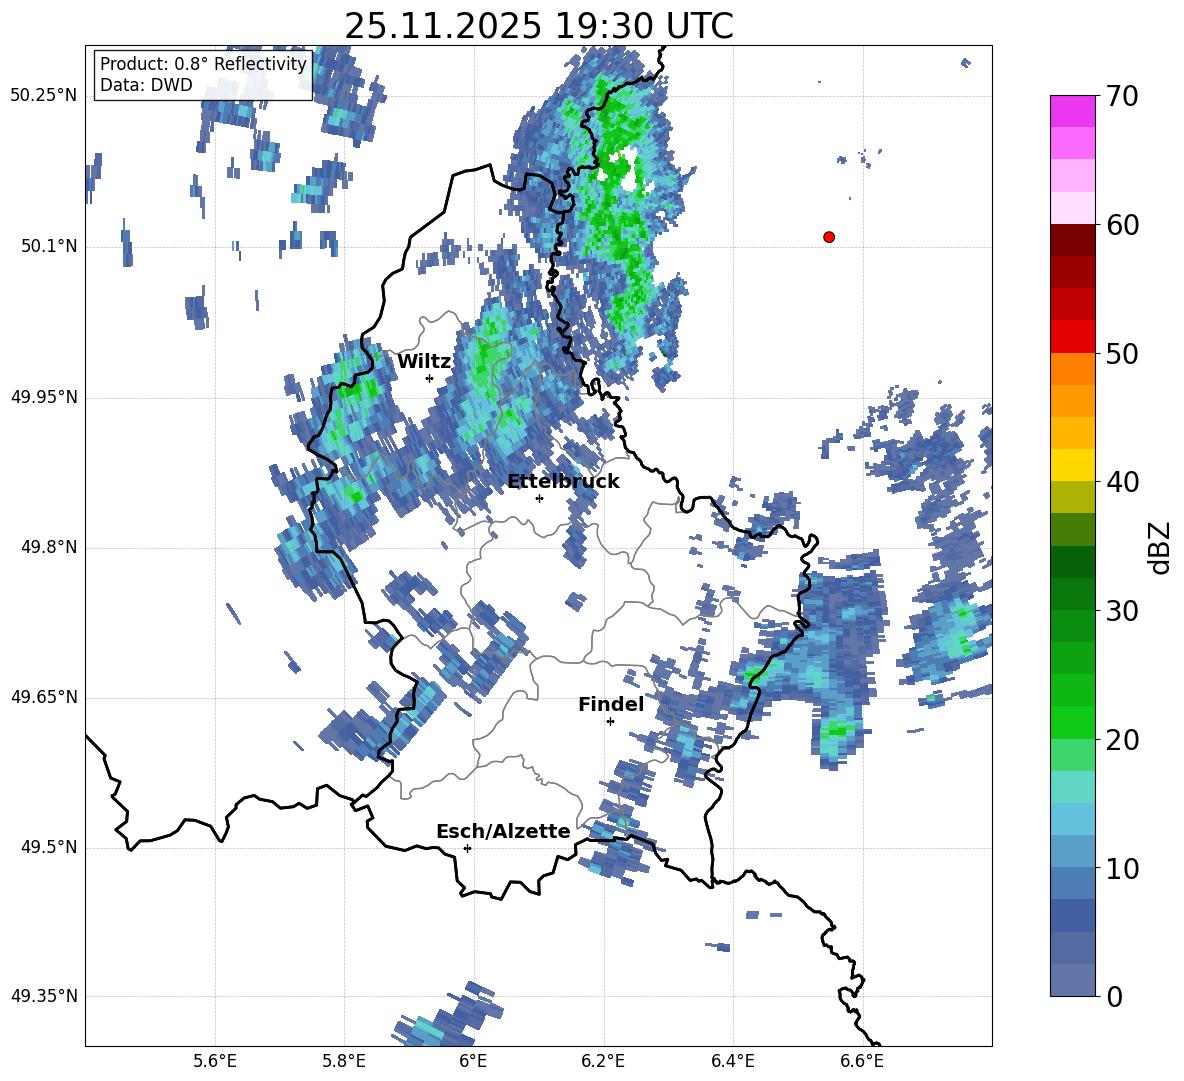Image resolution: width=1184 pixels, height=1081 pixels.
Task: Click the dark red colorbar segment below 60
Action: coord(1072,240)
